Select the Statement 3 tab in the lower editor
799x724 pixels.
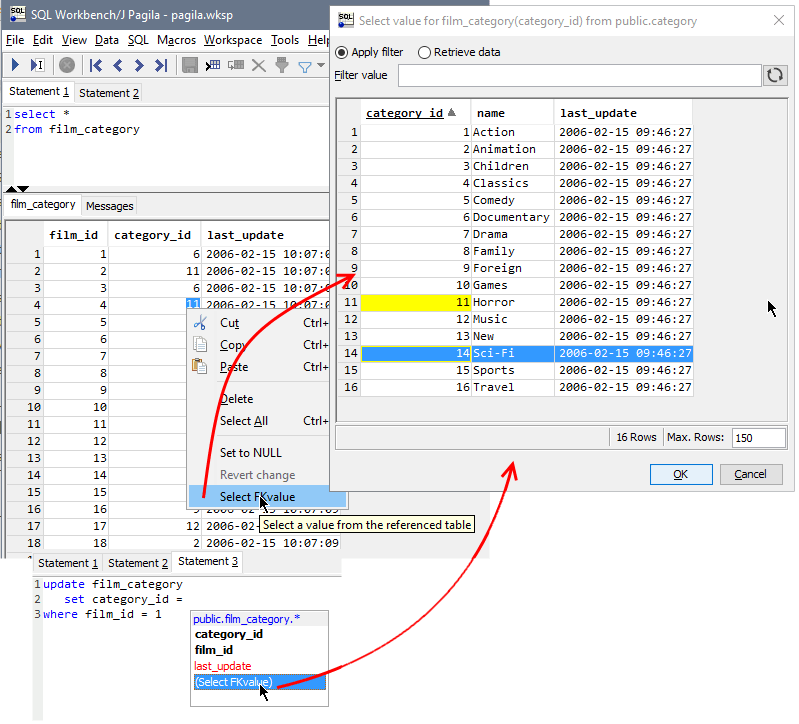tap(208, 561)
